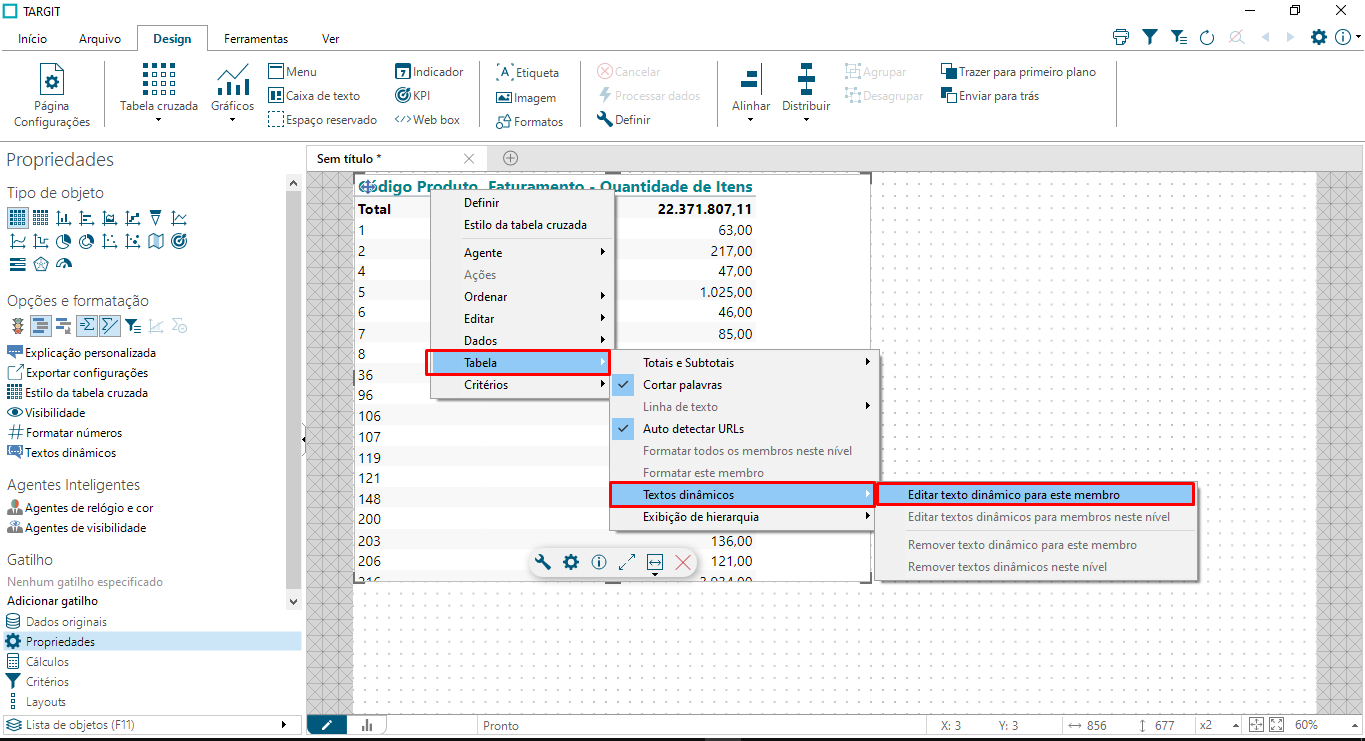Open Explicação personalizada
This screenshot has height=741, width=1365.
(81, 353)
